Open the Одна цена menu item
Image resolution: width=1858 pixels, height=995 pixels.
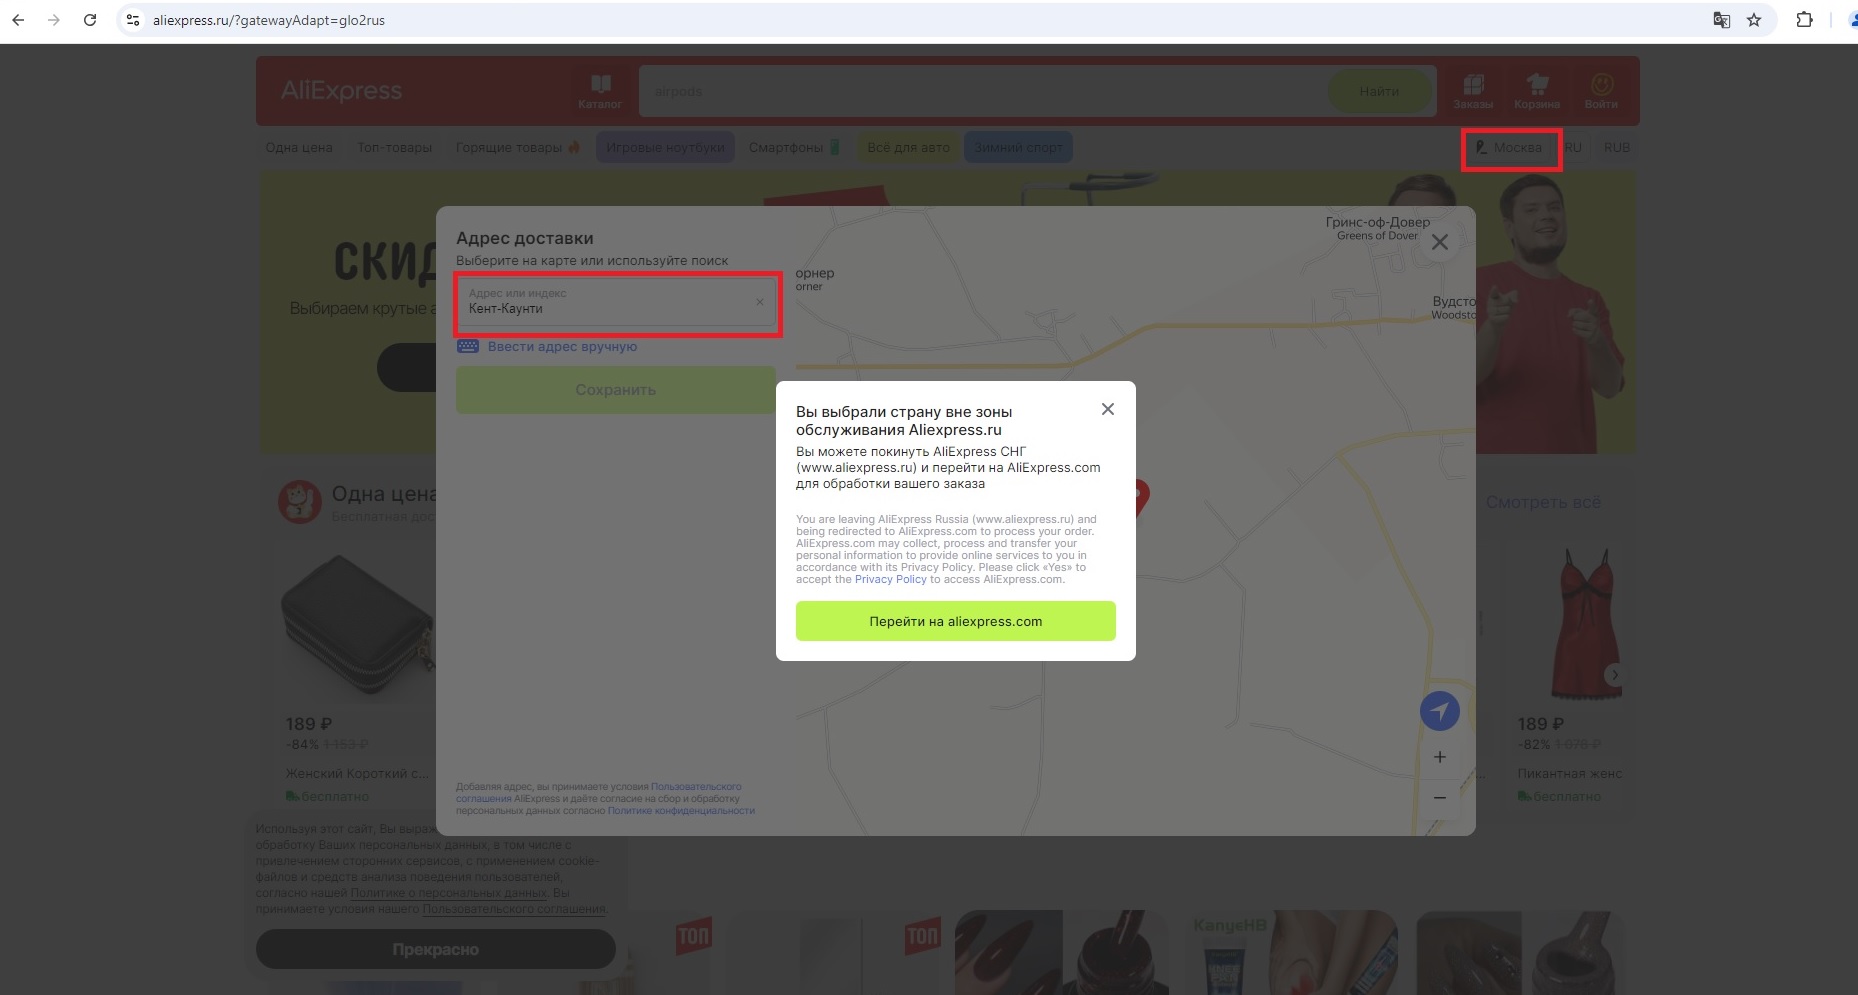click(299, 147)
